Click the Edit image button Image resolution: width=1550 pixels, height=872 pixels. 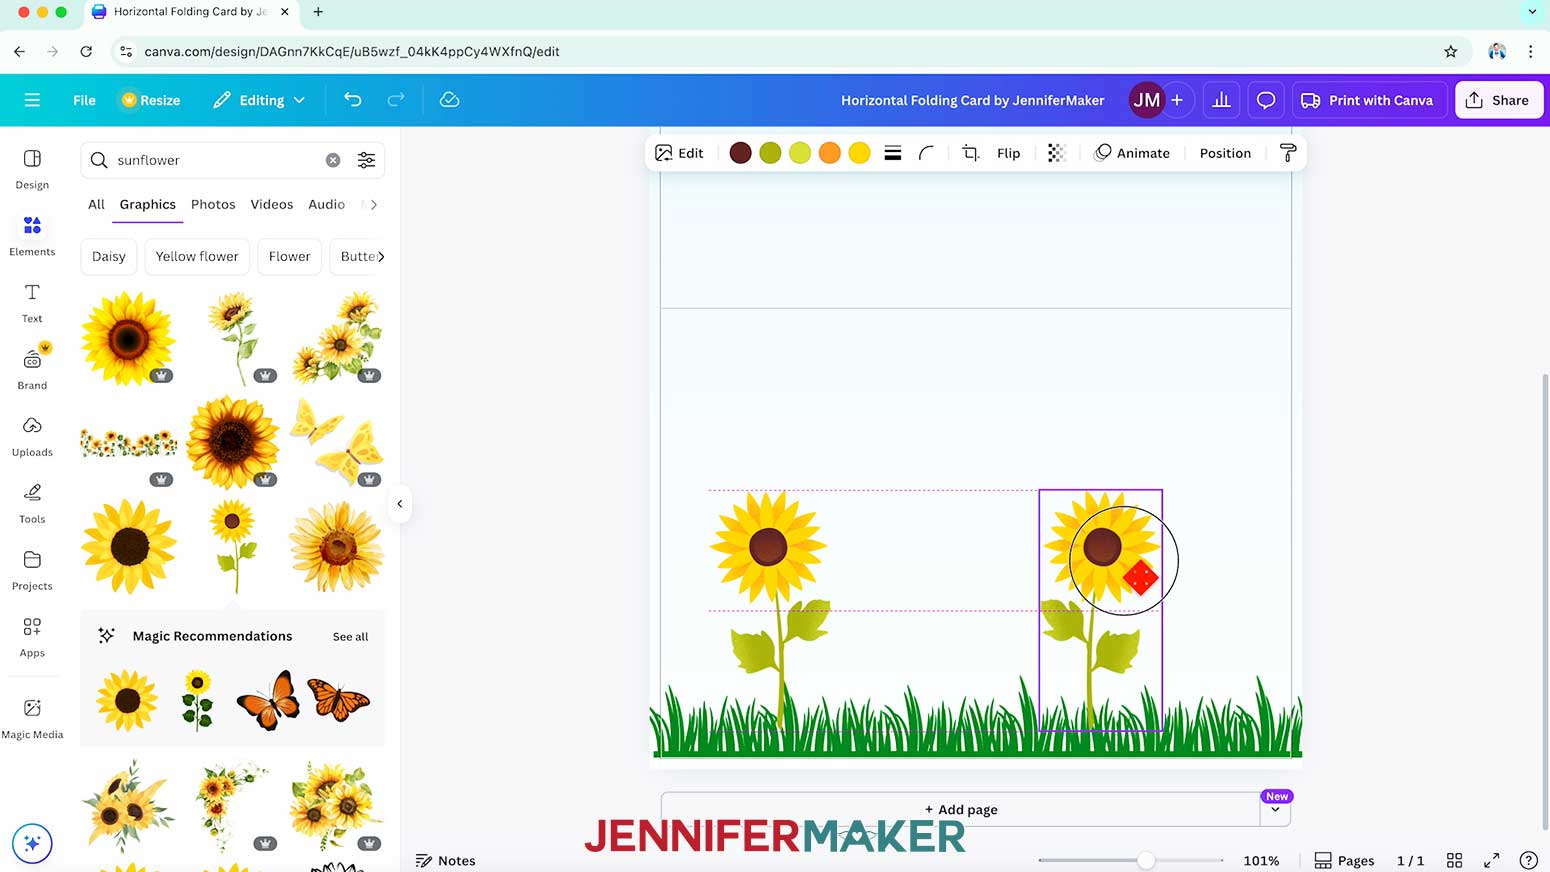coord(679,153)
